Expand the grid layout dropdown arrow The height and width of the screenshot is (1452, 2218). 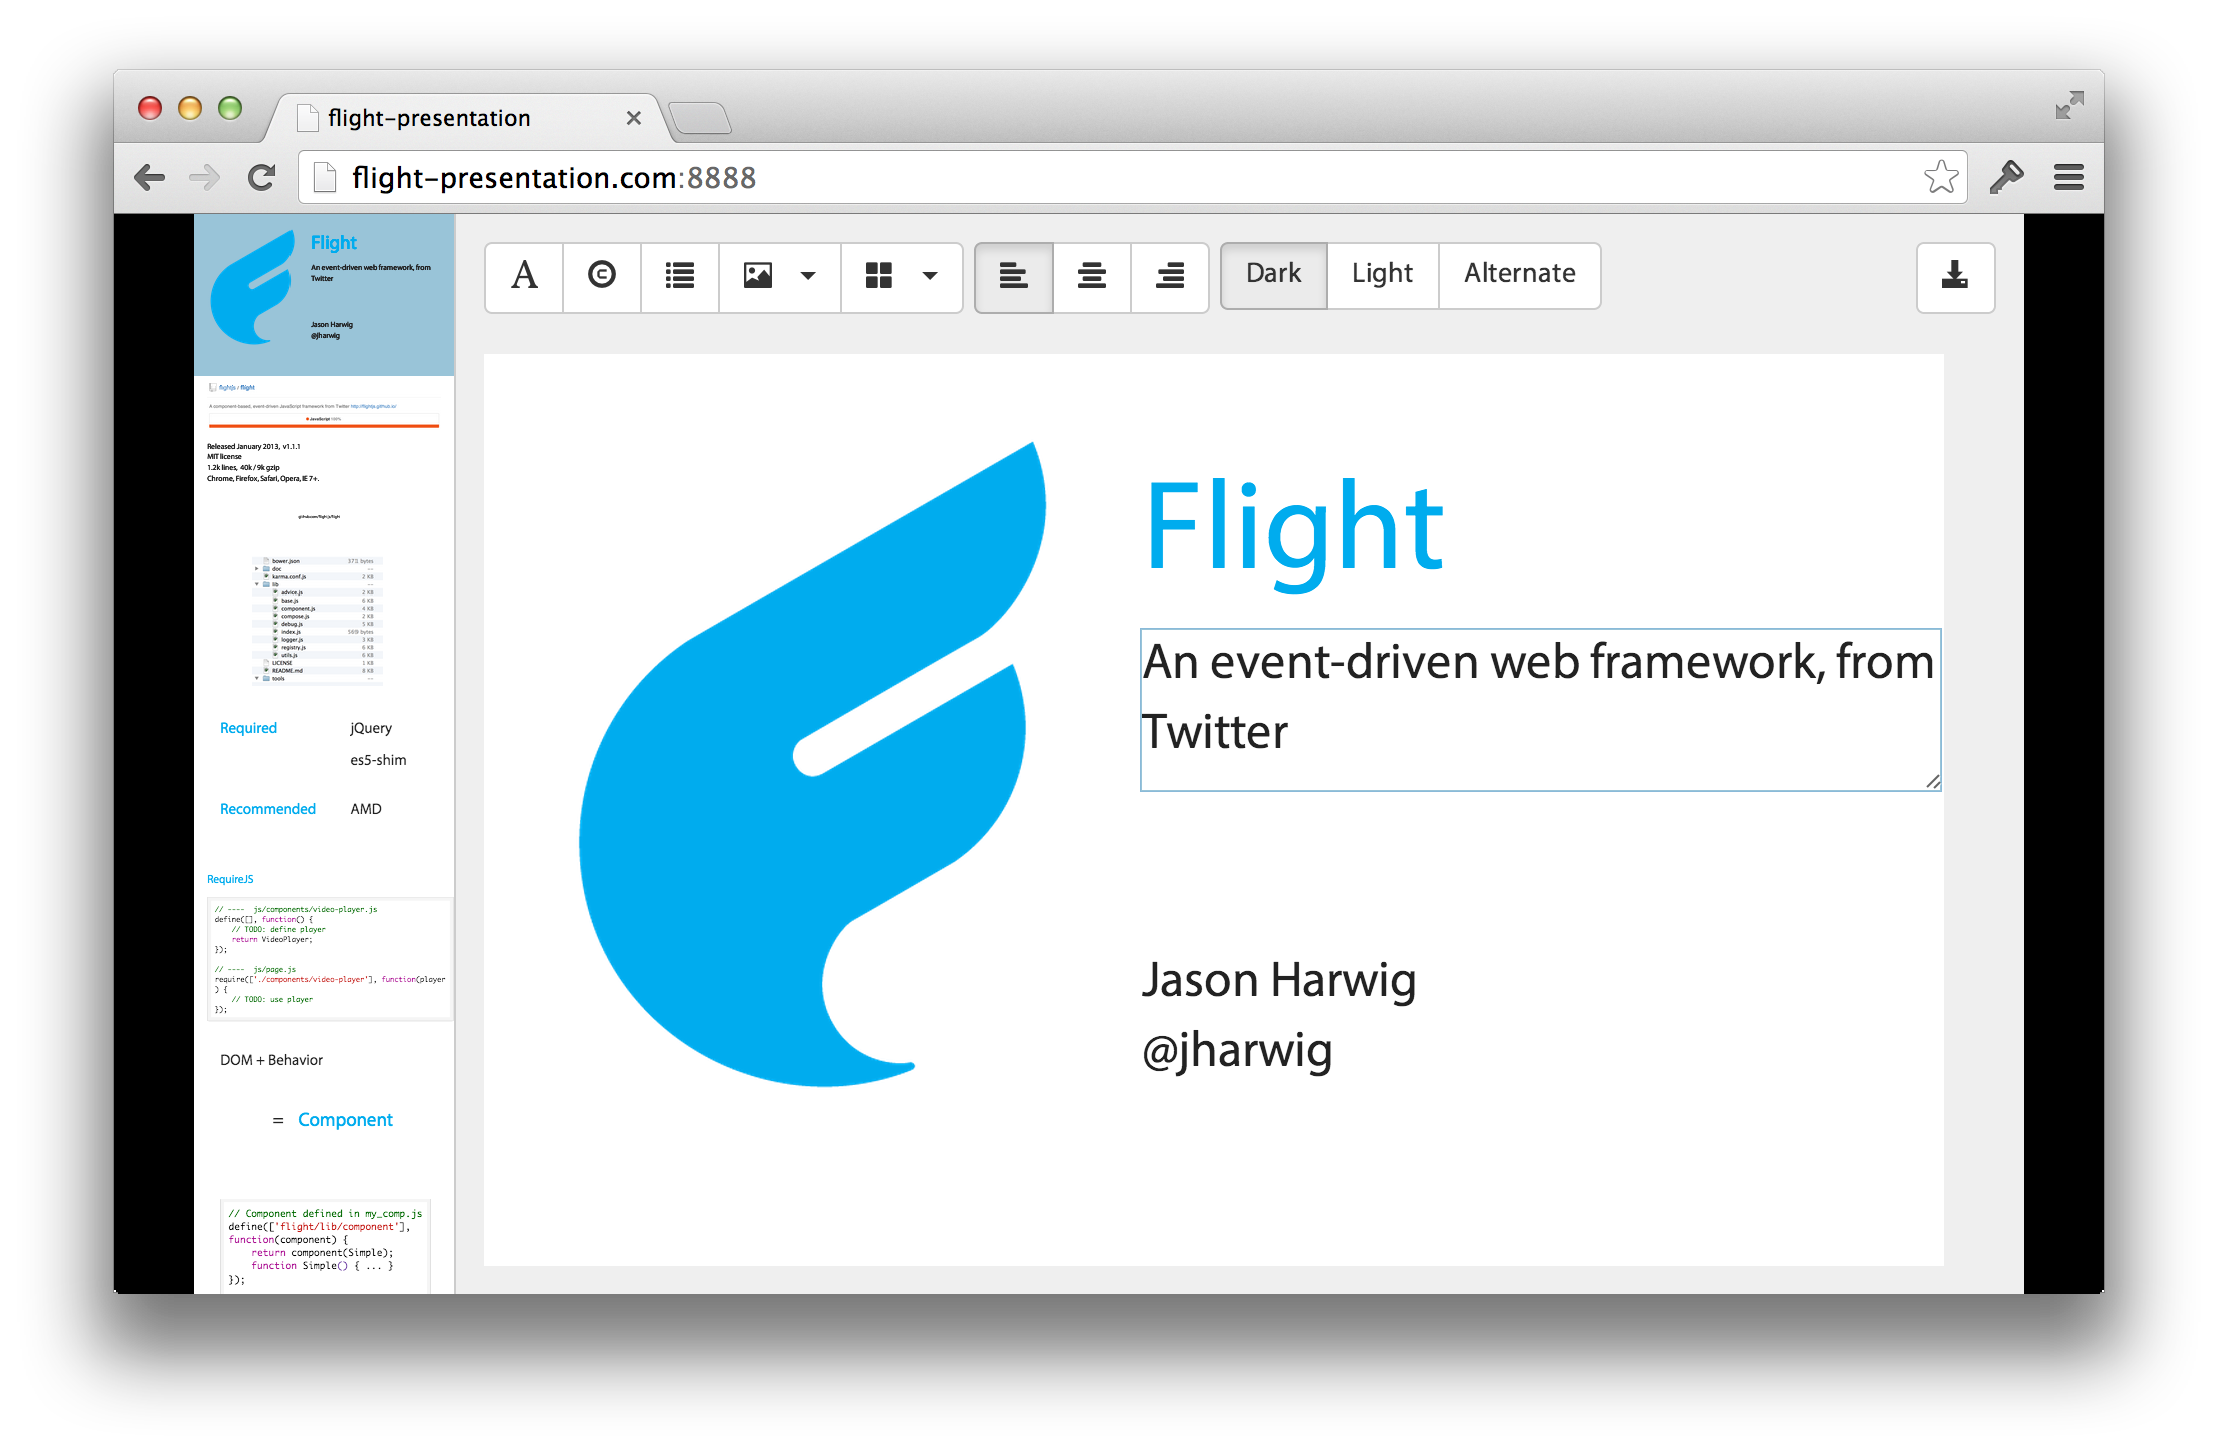click(930, 276)
